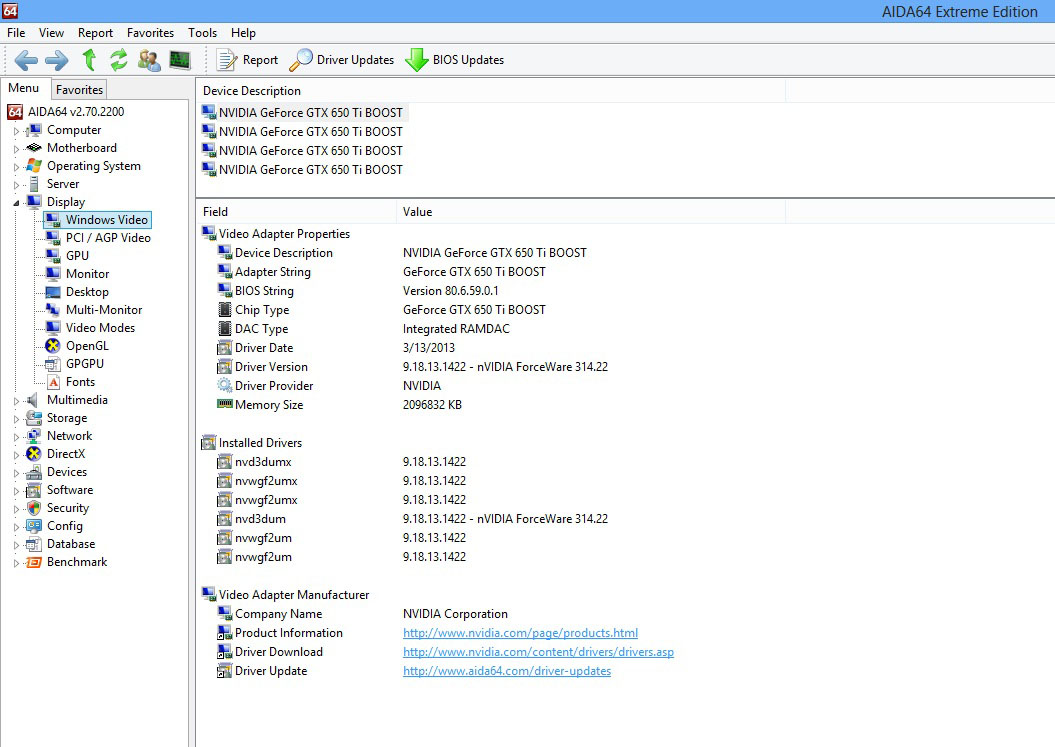The height and width of the screenshot is (747, 1055).
Task: Open the users manager toolbar icon
Action: point(149,60)
